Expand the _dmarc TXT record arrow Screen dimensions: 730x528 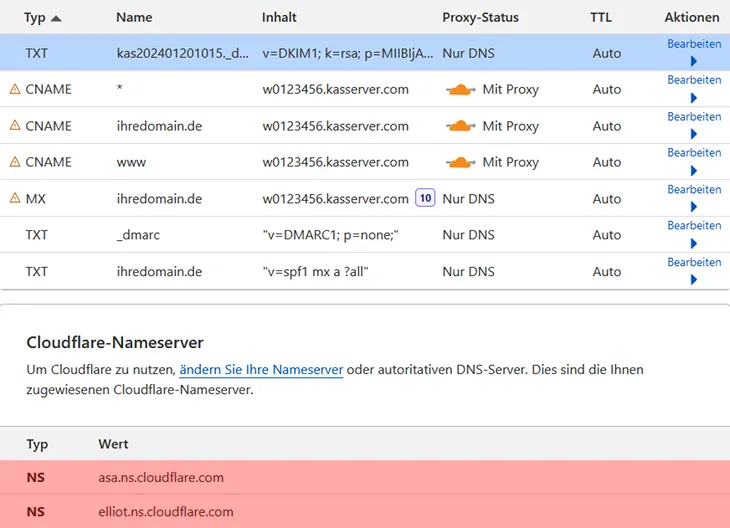pos(694,244)
